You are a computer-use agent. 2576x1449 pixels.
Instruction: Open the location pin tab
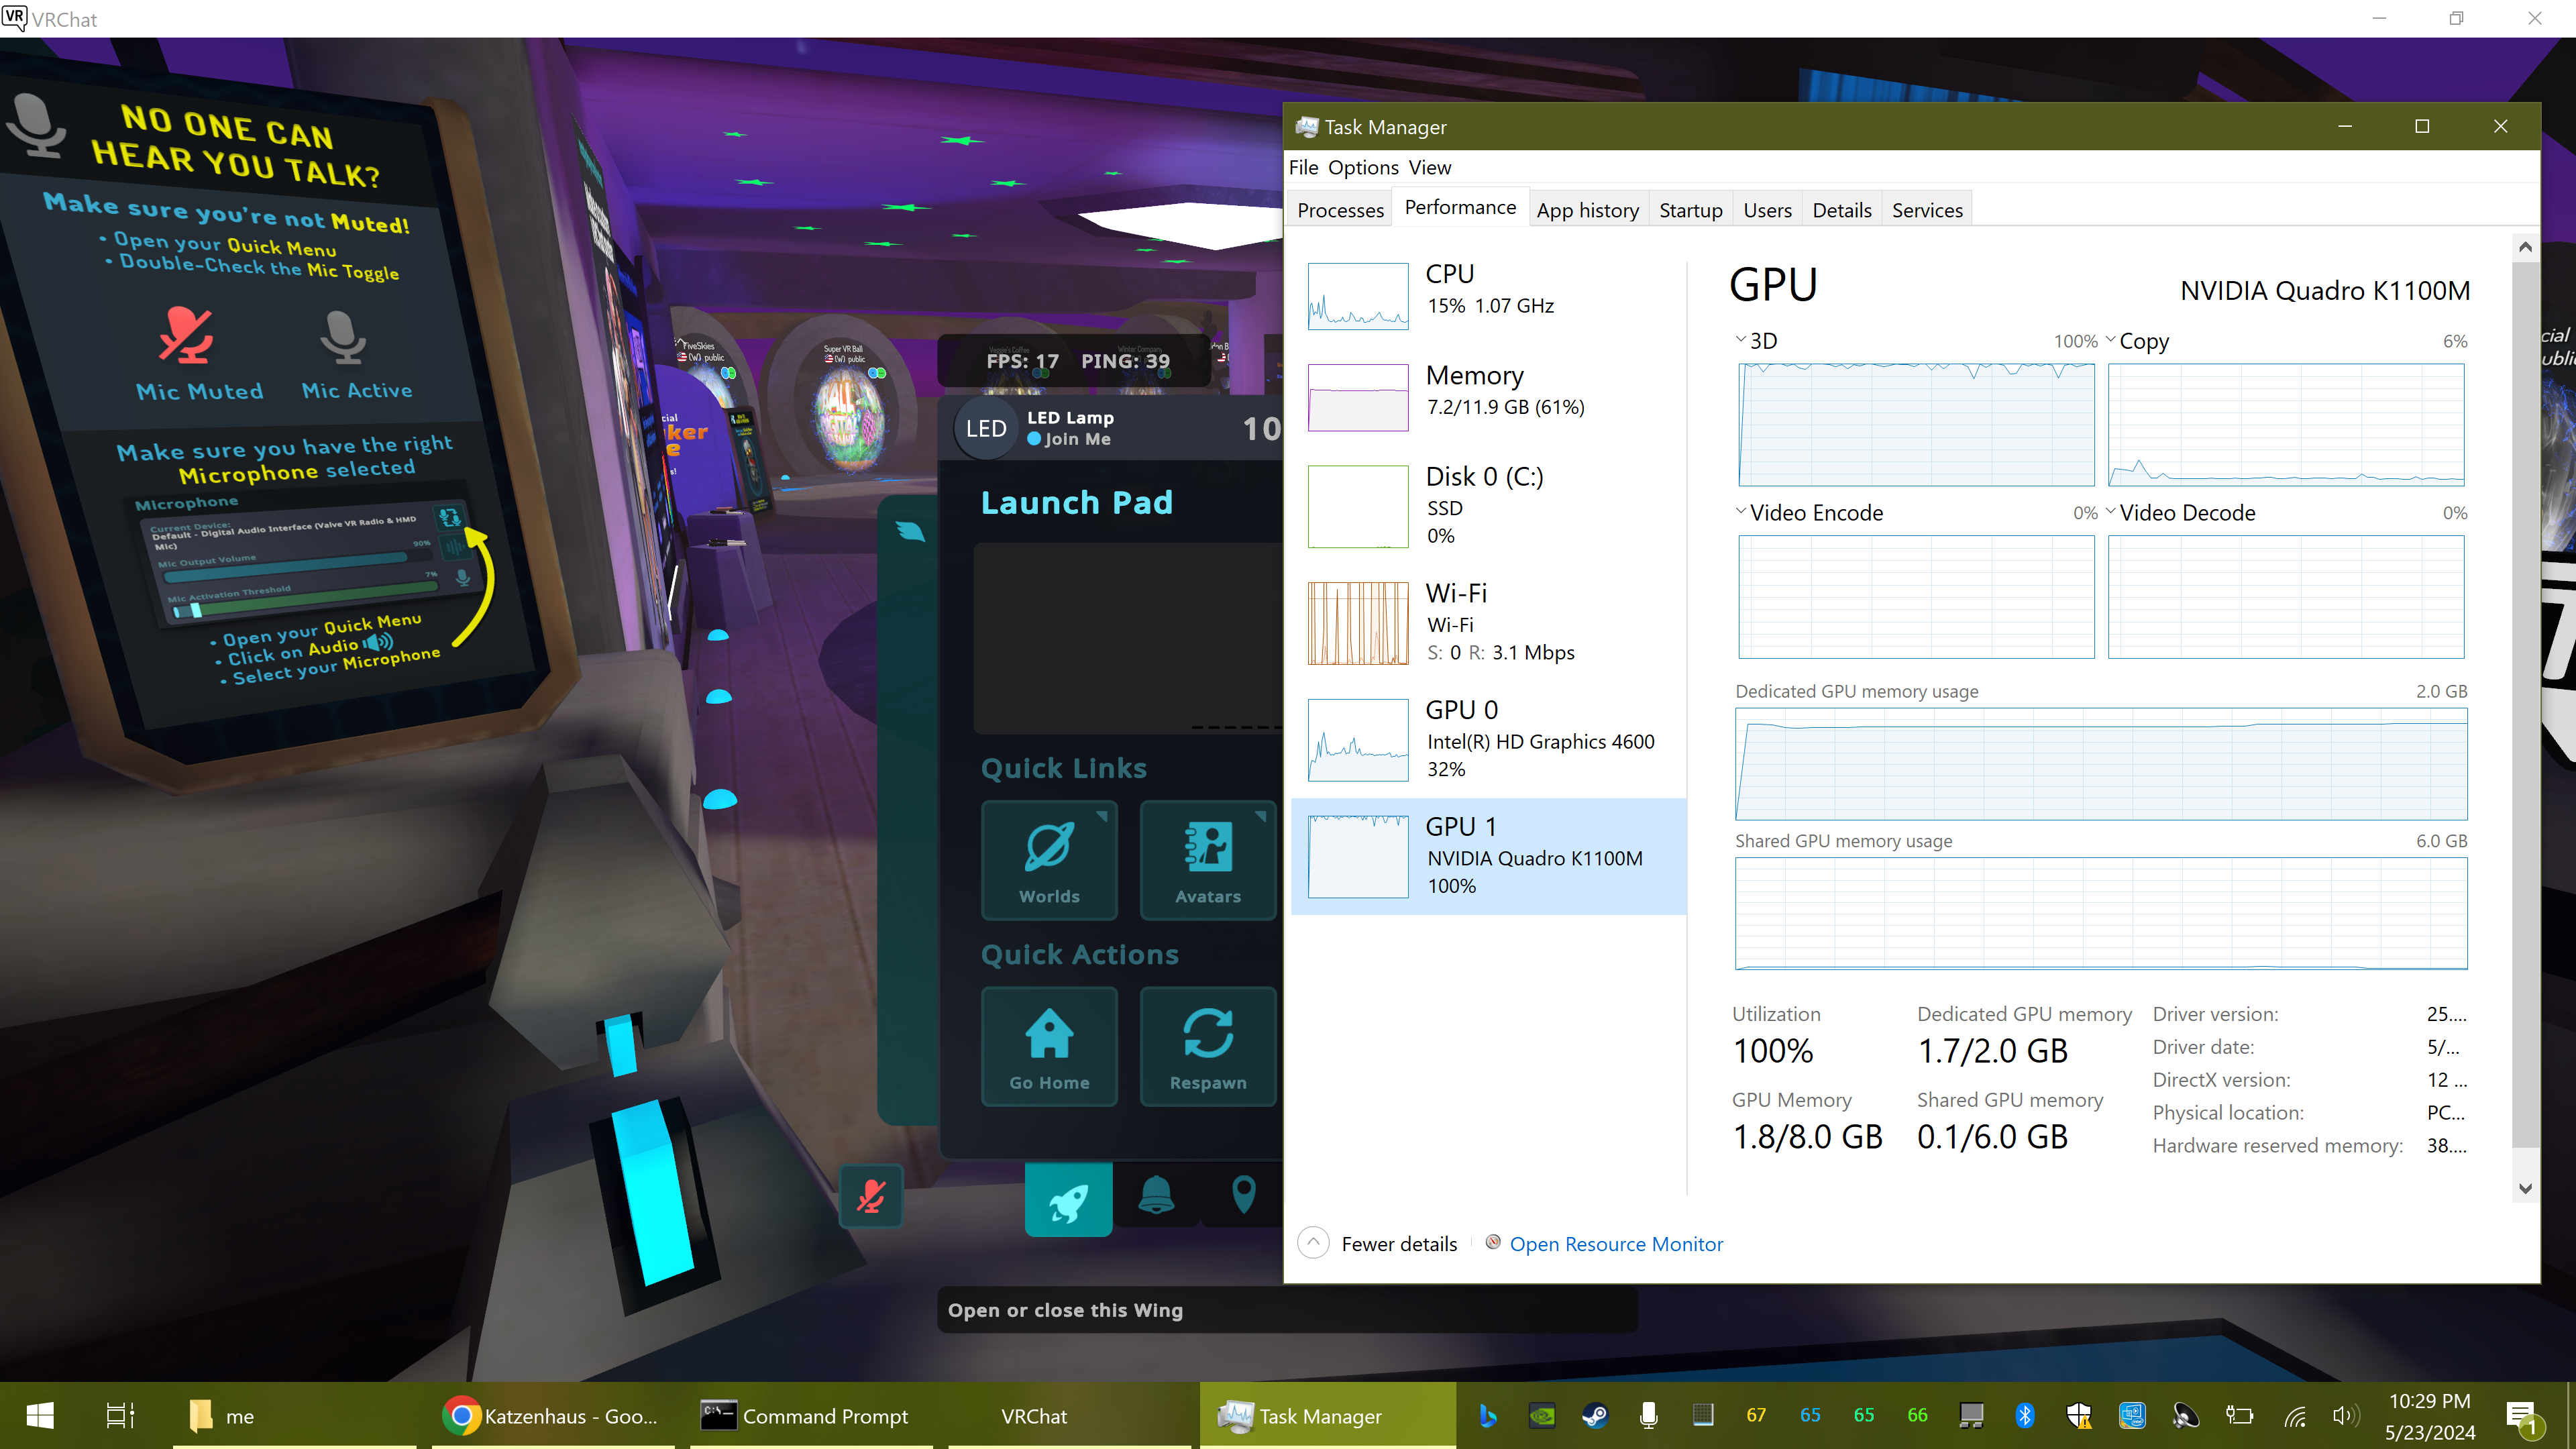tap(1243, 1195)
